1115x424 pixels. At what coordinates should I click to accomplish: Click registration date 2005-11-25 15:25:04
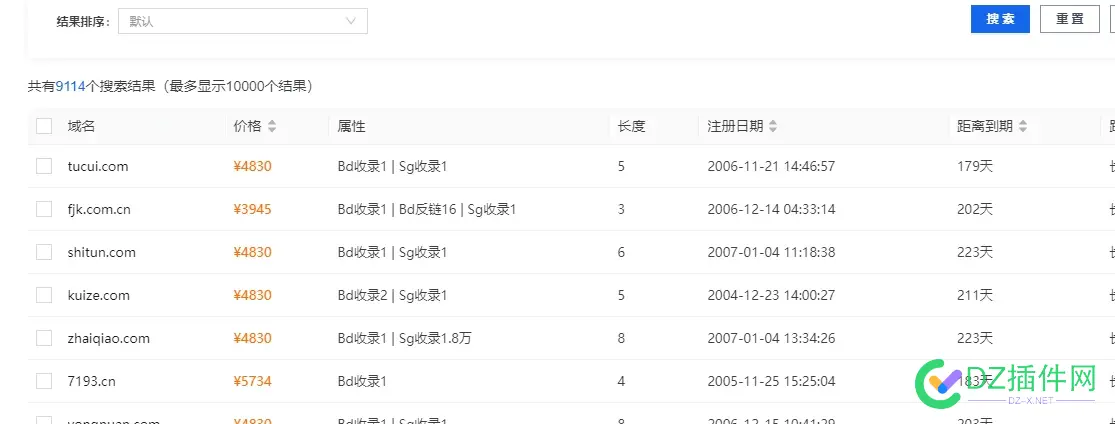(x=772, y=381)
